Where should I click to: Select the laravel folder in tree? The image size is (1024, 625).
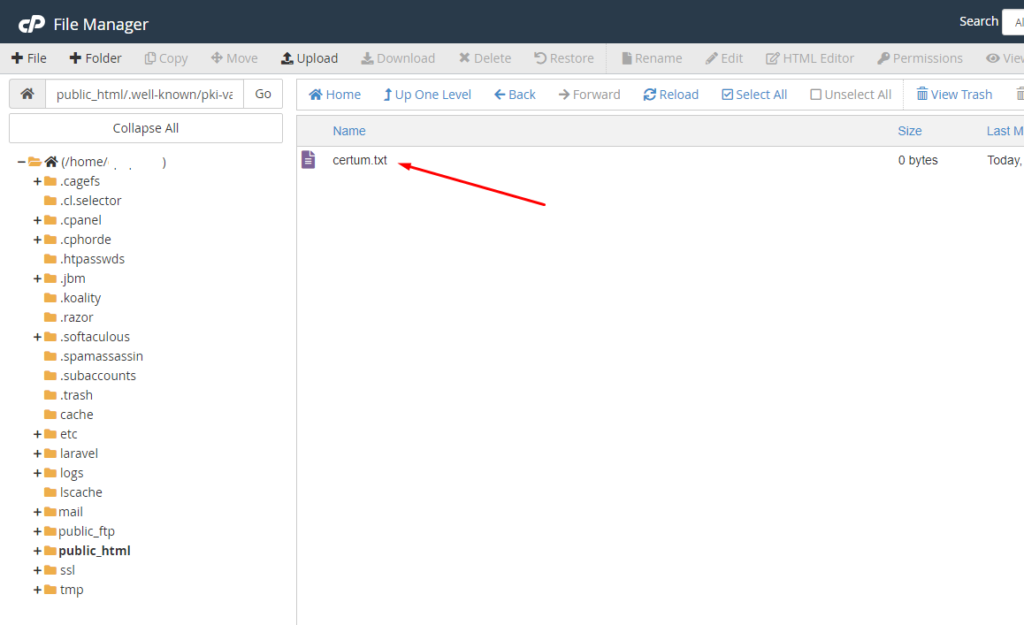tap(79, 453)
